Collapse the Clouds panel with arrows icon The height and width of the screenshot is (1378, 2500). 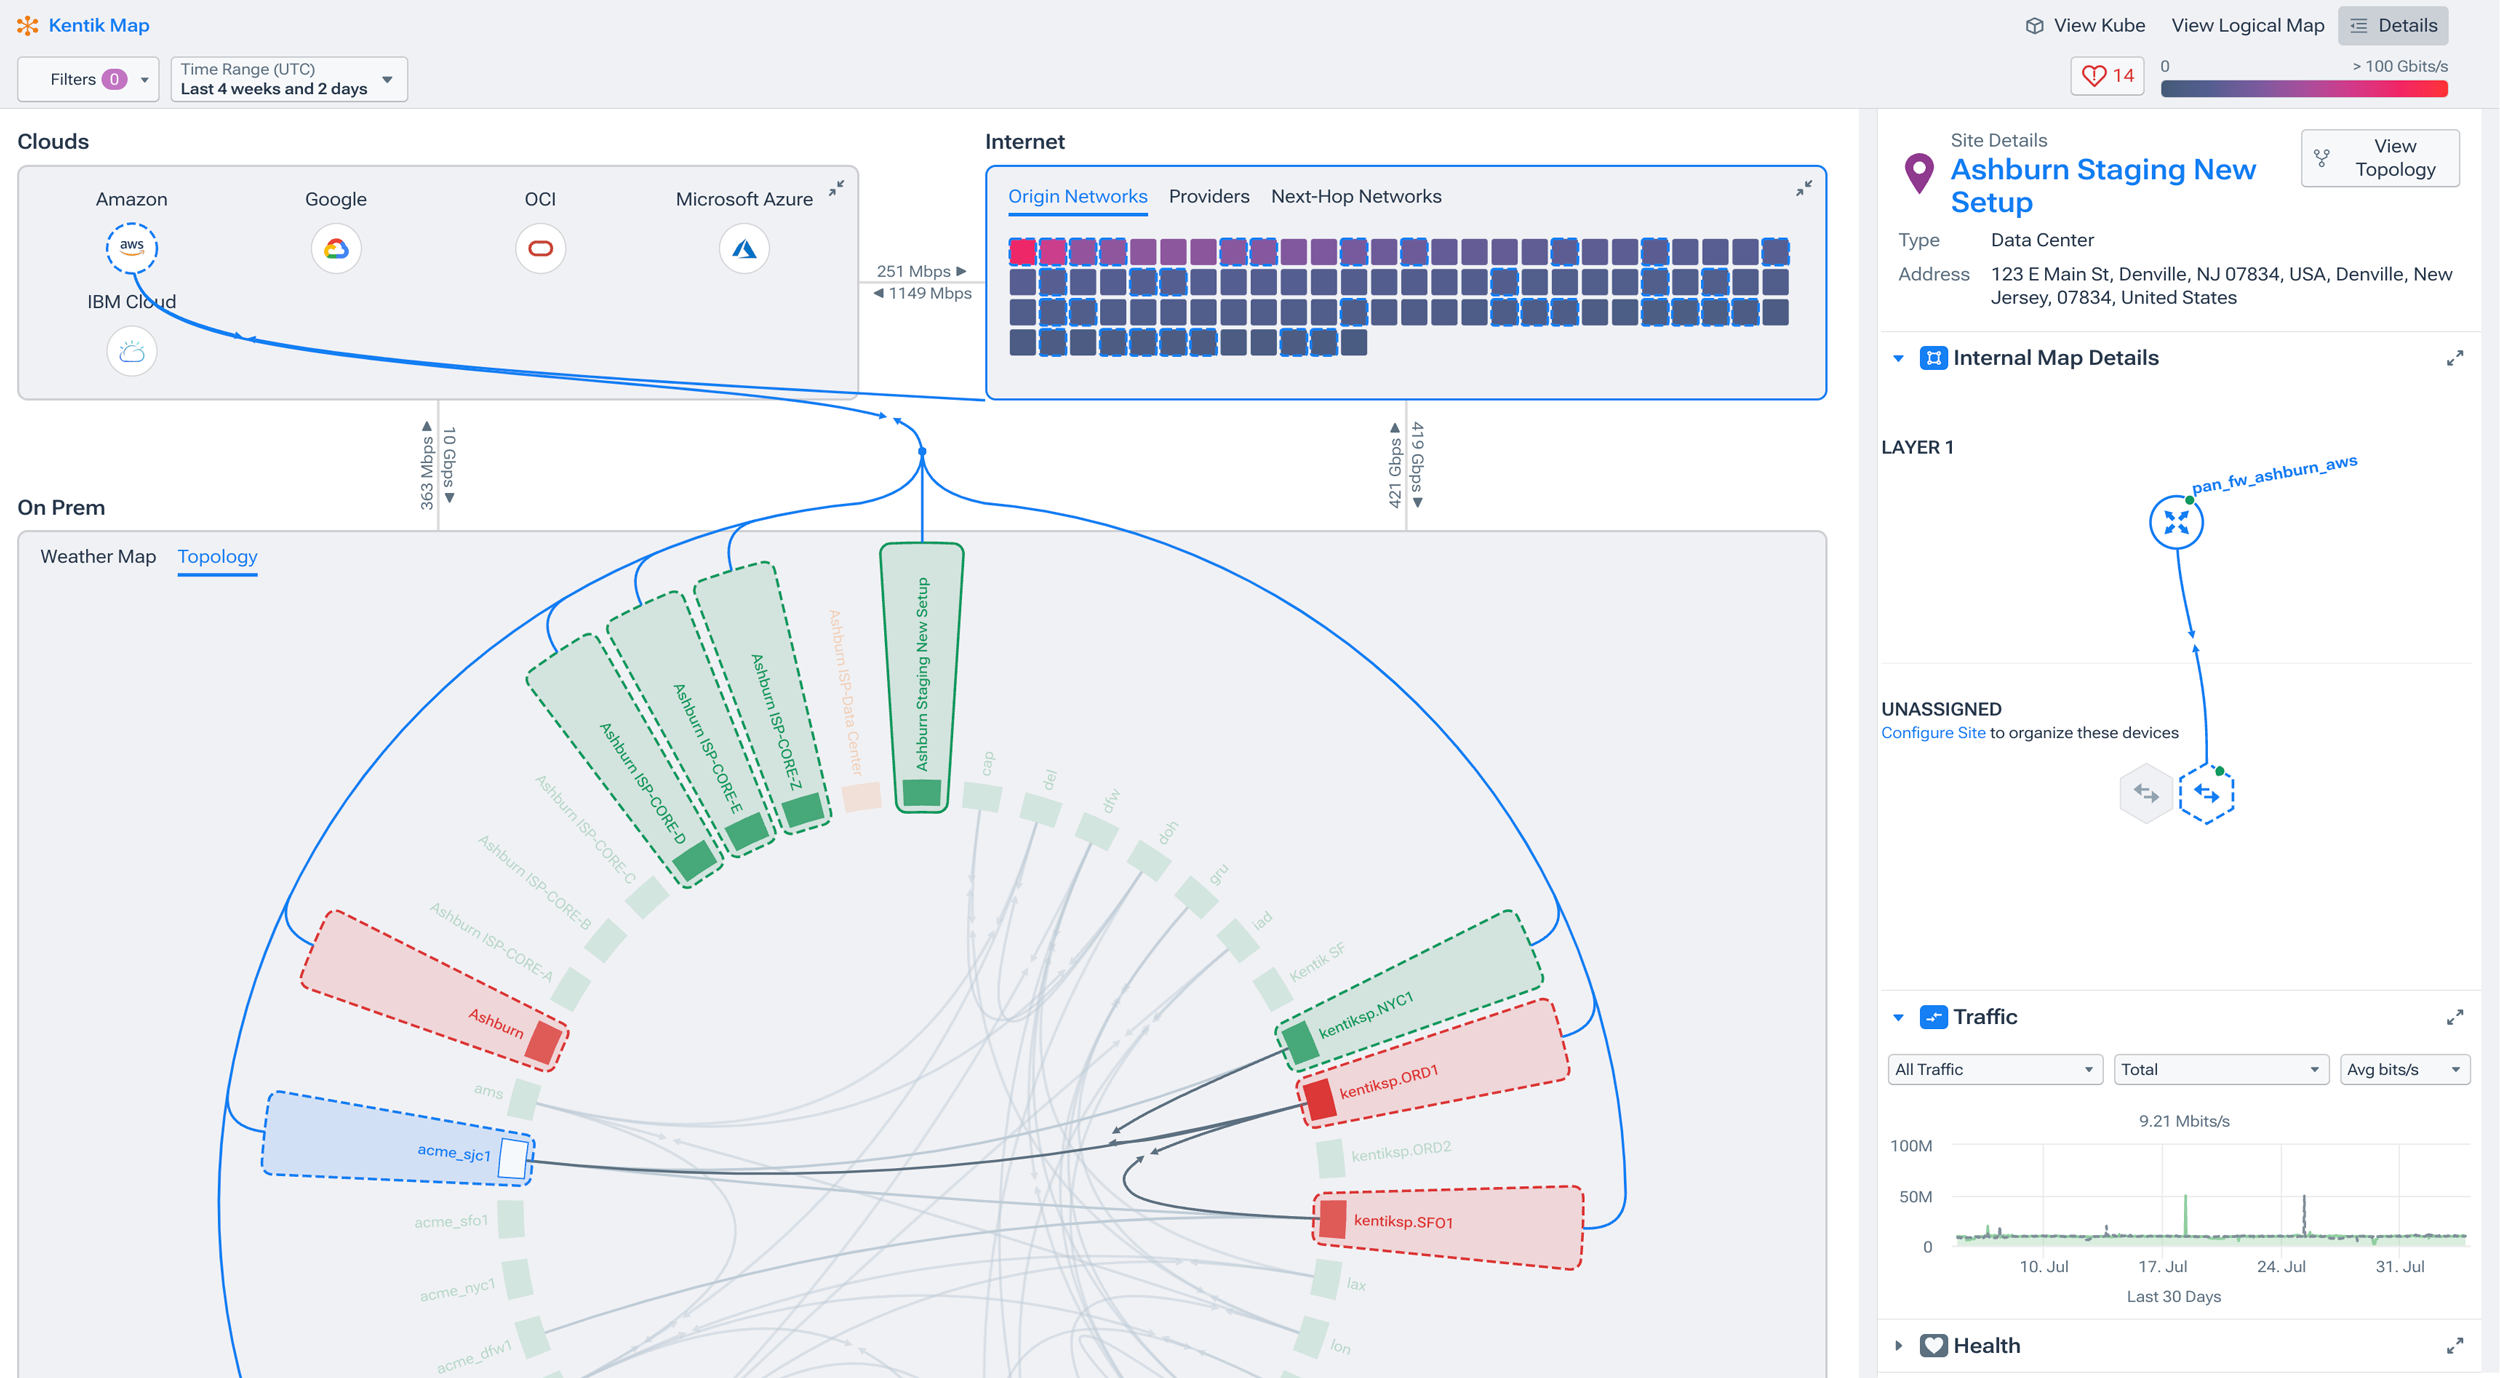coord(836,187)
